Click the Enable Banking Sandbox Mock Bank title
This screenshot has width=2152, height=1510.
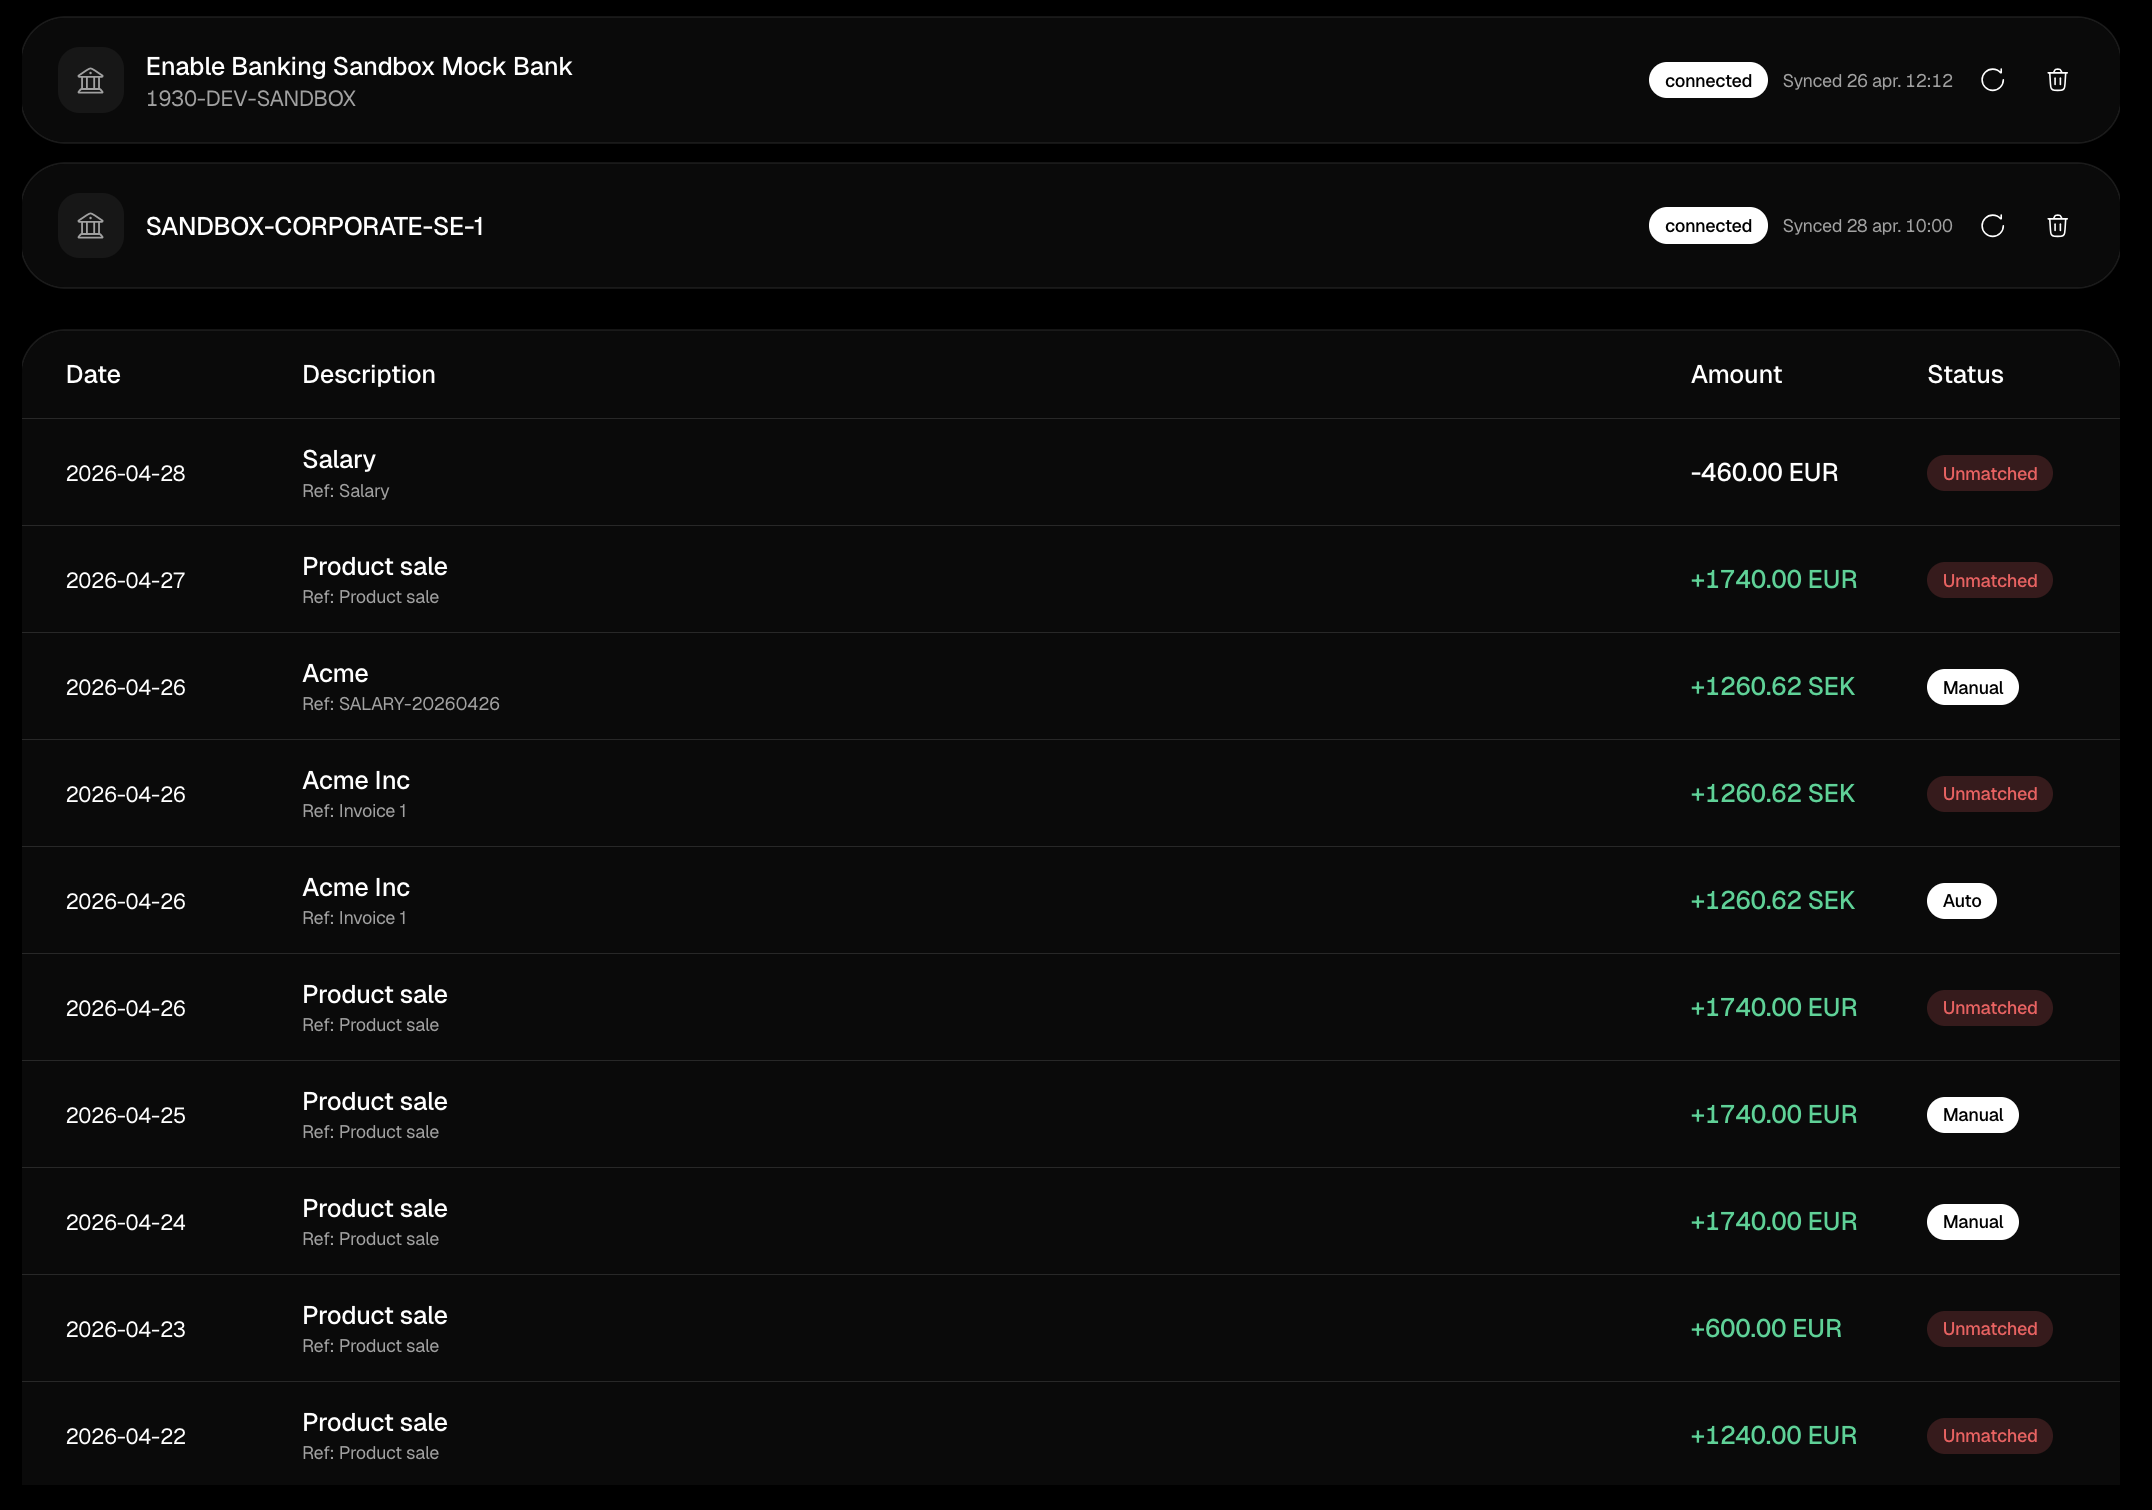pos(359,66)
